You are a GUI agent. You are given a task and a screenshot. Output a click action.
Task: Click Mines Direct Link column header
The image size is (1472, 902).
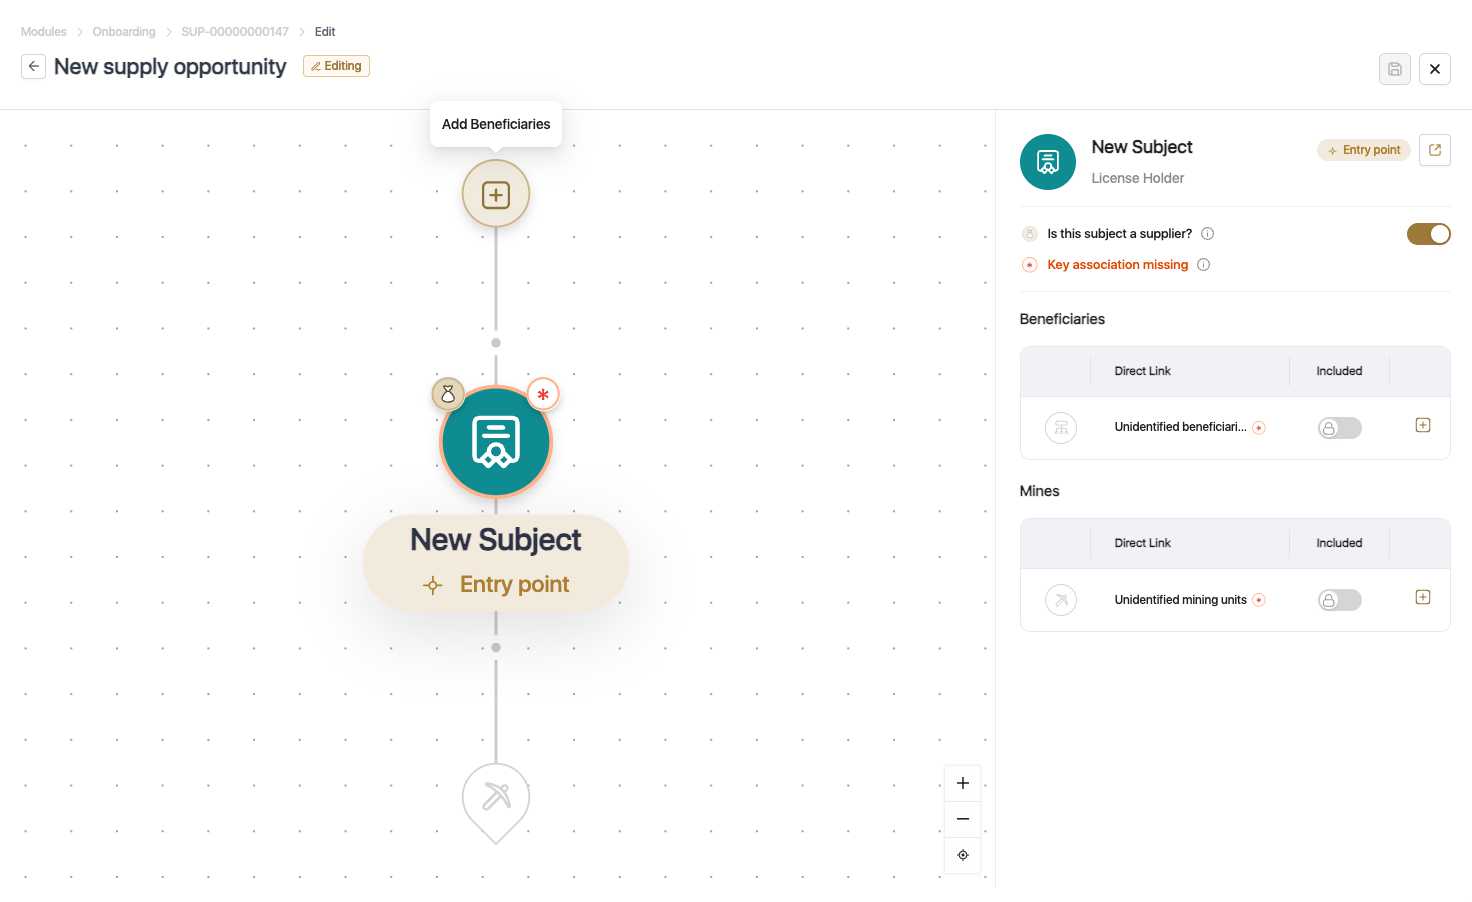pyautogui.click(x=1142, y=543)
